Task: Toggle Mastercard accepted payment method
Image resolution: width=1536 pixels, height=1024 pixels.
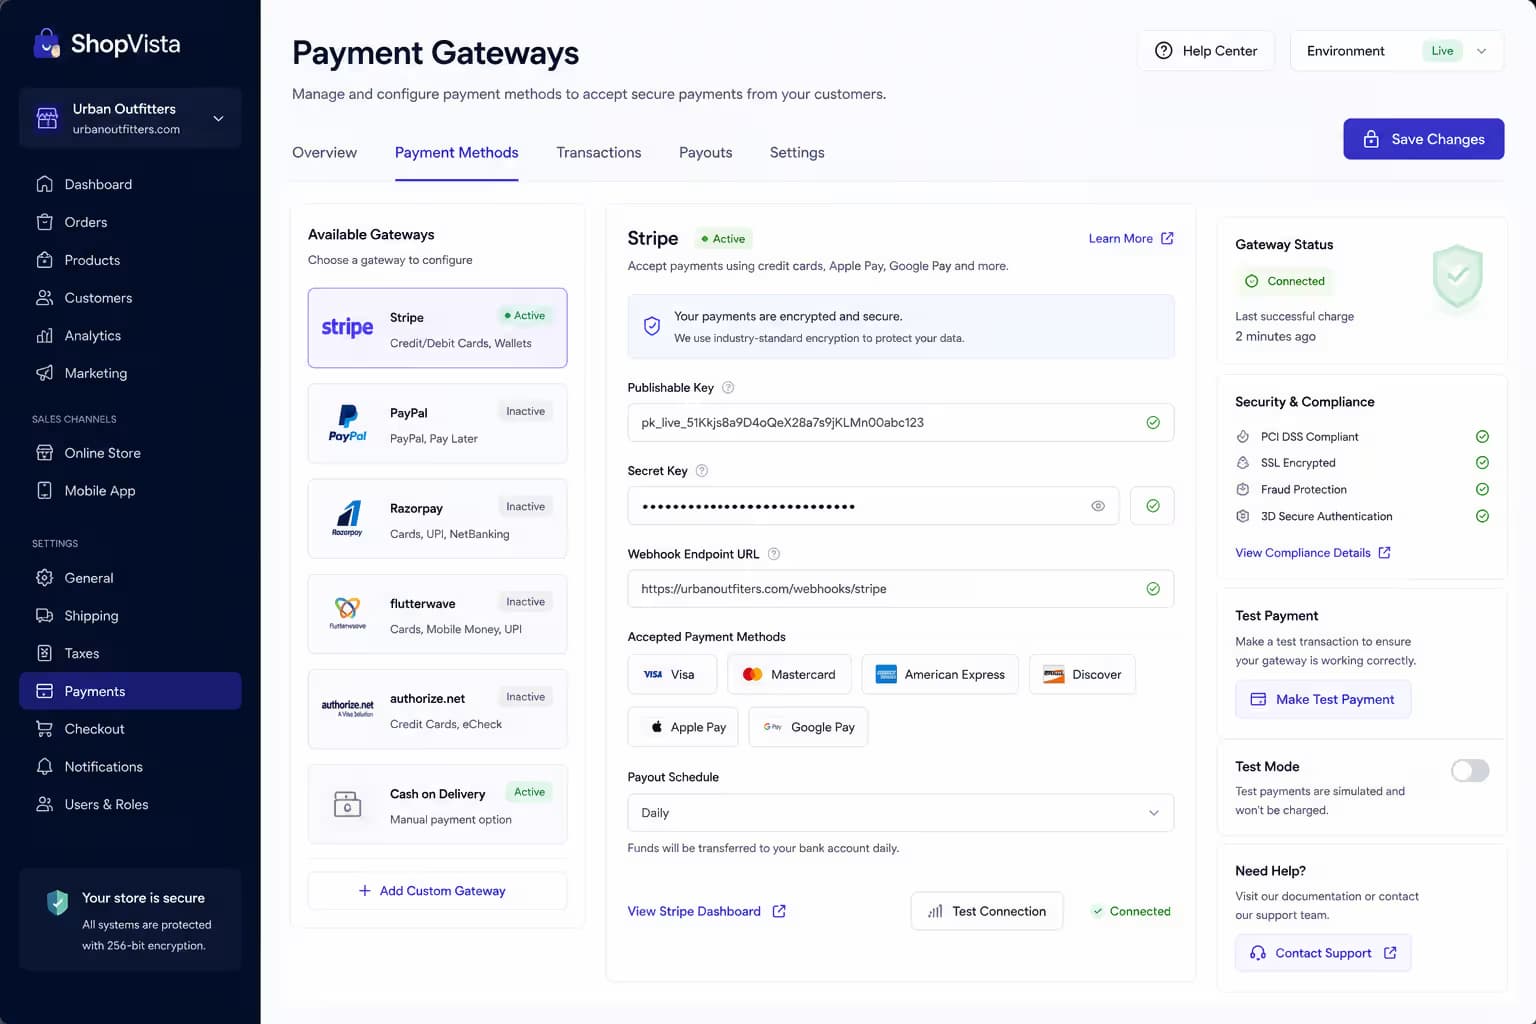Action: (789, 674)
